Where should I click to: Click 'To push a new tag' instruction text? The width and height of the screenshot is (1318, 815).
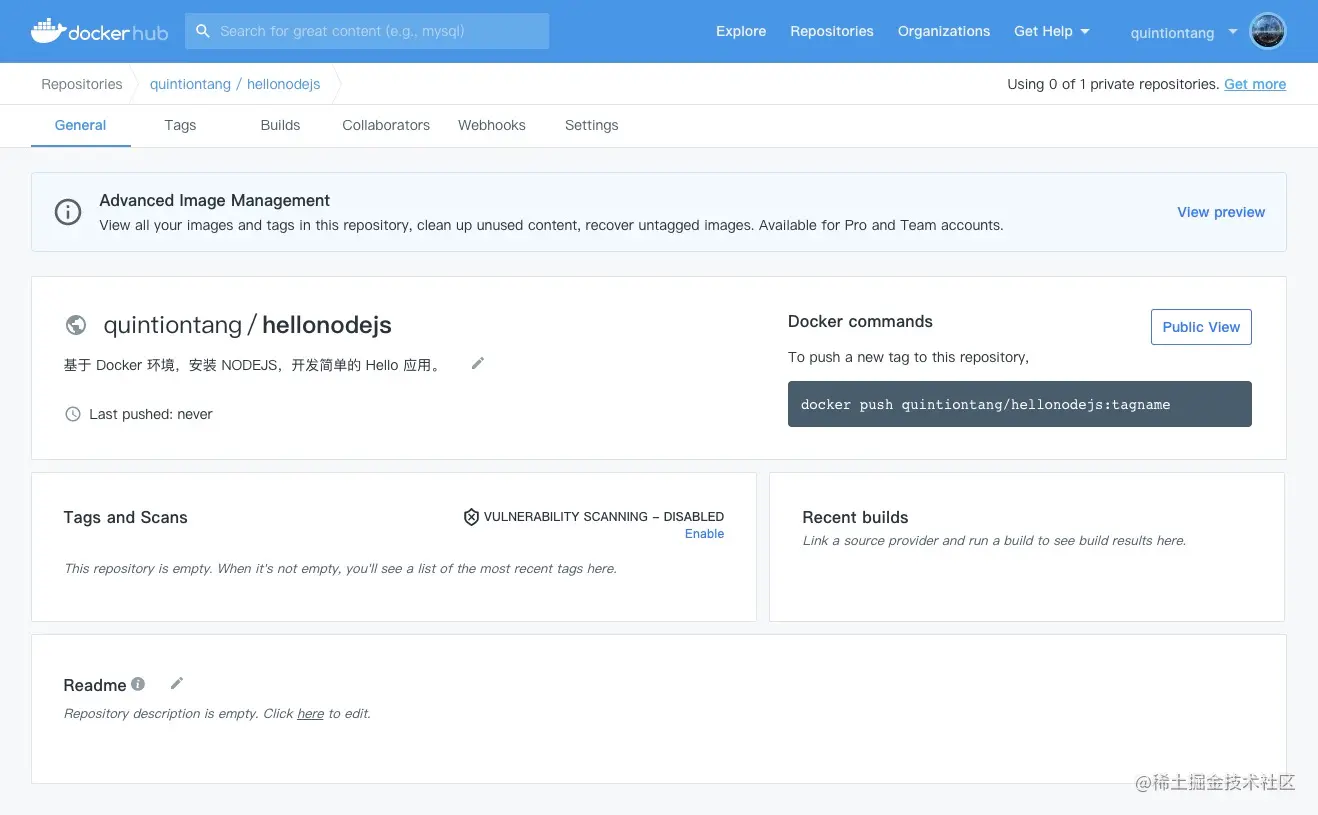[x=908, y=357]
